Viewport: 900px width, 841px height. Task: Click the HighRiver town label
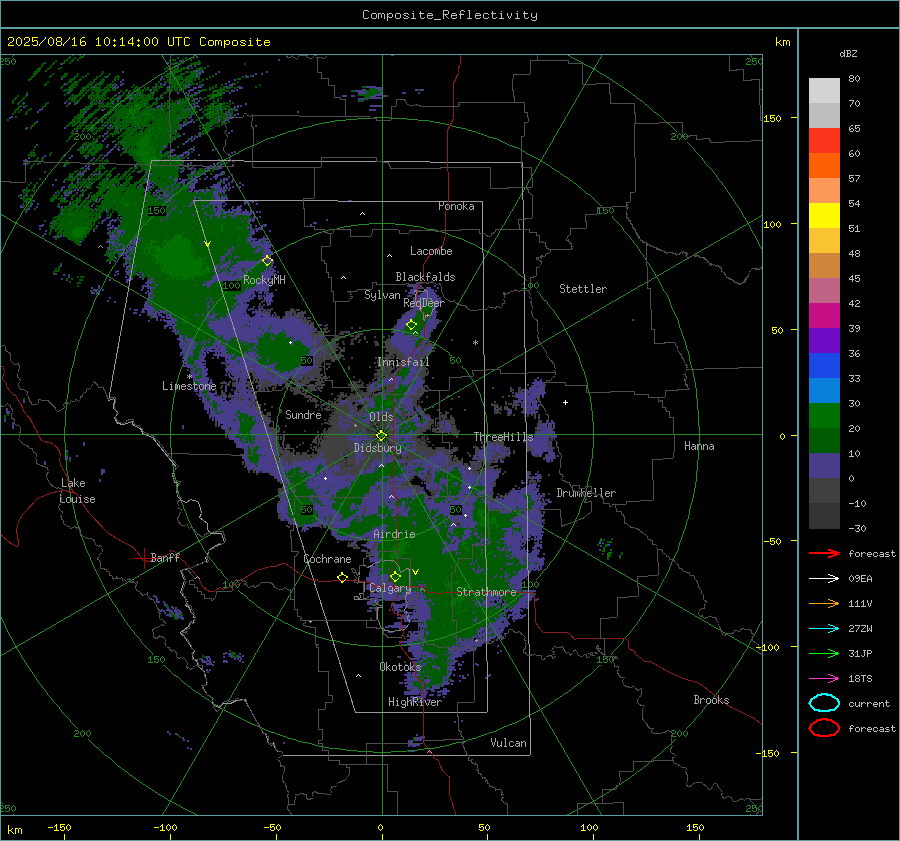[415, 702]
